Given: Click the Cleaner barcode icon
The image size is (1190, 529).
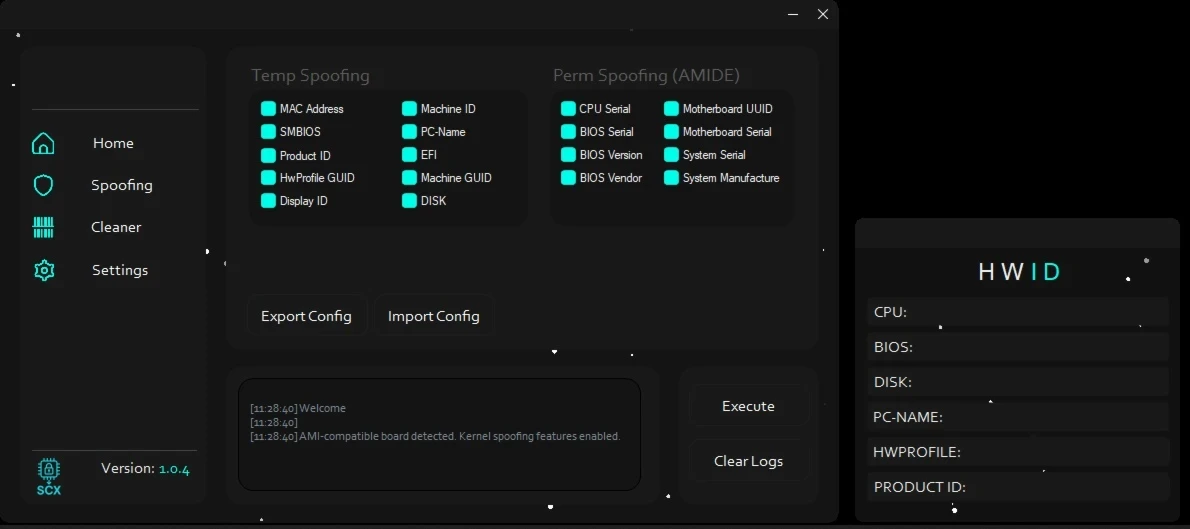Looking at the screenshot, I should click(43, 227).
